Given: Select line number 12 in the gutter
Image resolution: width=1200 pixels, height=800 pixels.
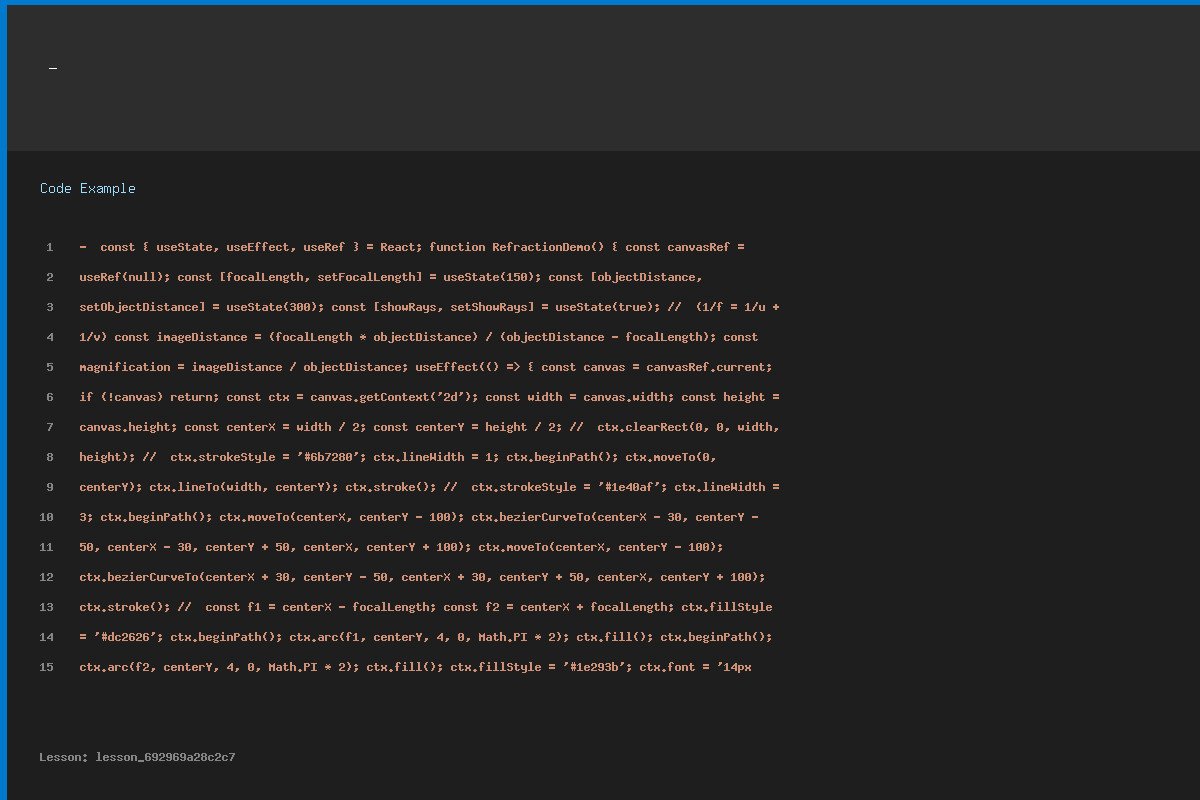Looking at the screenshot, I should (x=46, y=577).
